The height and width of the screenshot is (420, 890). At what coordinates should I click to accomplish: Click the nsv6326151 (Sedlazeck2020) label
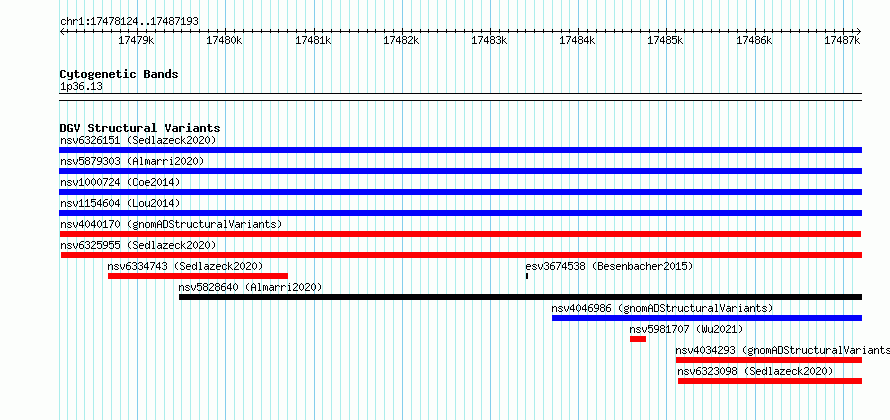coord(138,140)
